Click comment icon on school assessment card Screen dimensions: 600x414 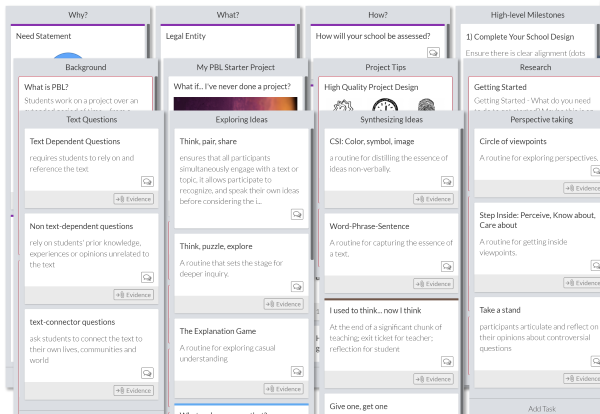[433, 53]
